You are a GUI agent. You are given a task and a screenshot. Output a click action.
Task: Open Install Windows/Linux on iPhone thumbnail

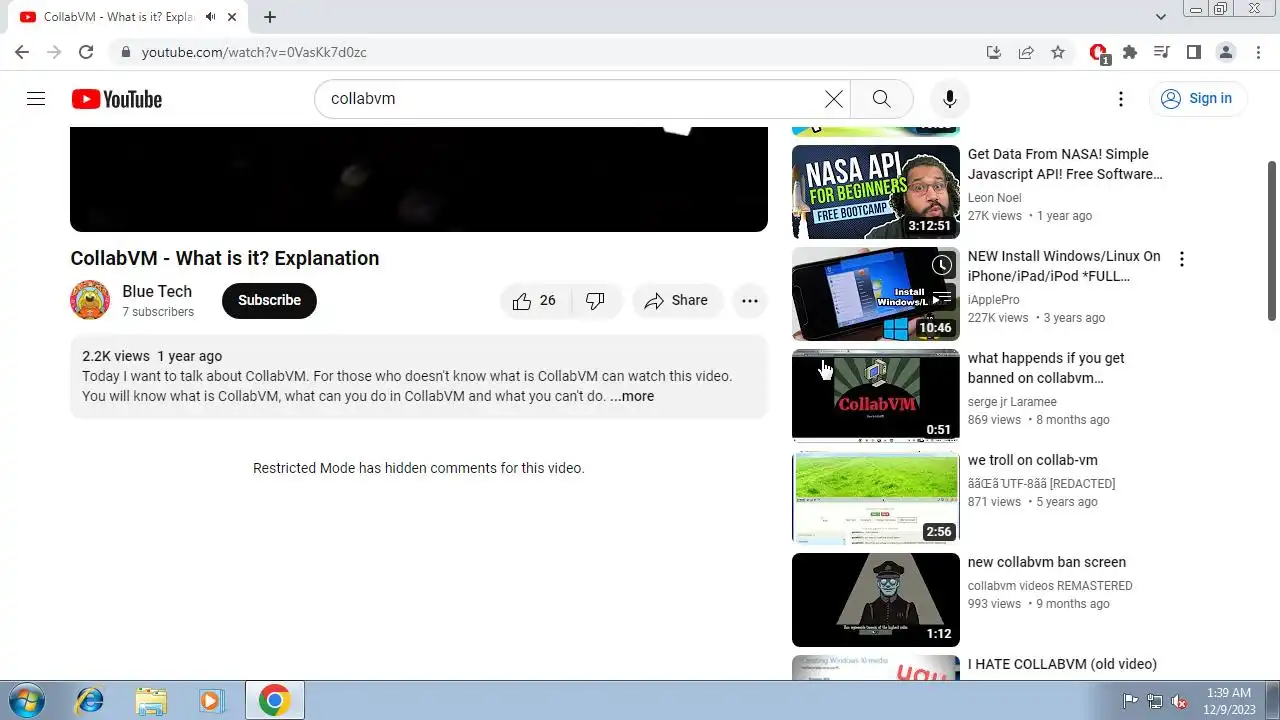pos(876,294)
